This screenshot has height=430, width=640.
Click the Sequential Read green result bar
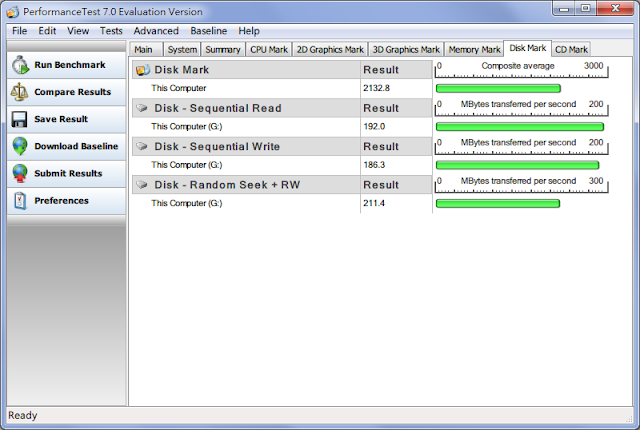520,127
